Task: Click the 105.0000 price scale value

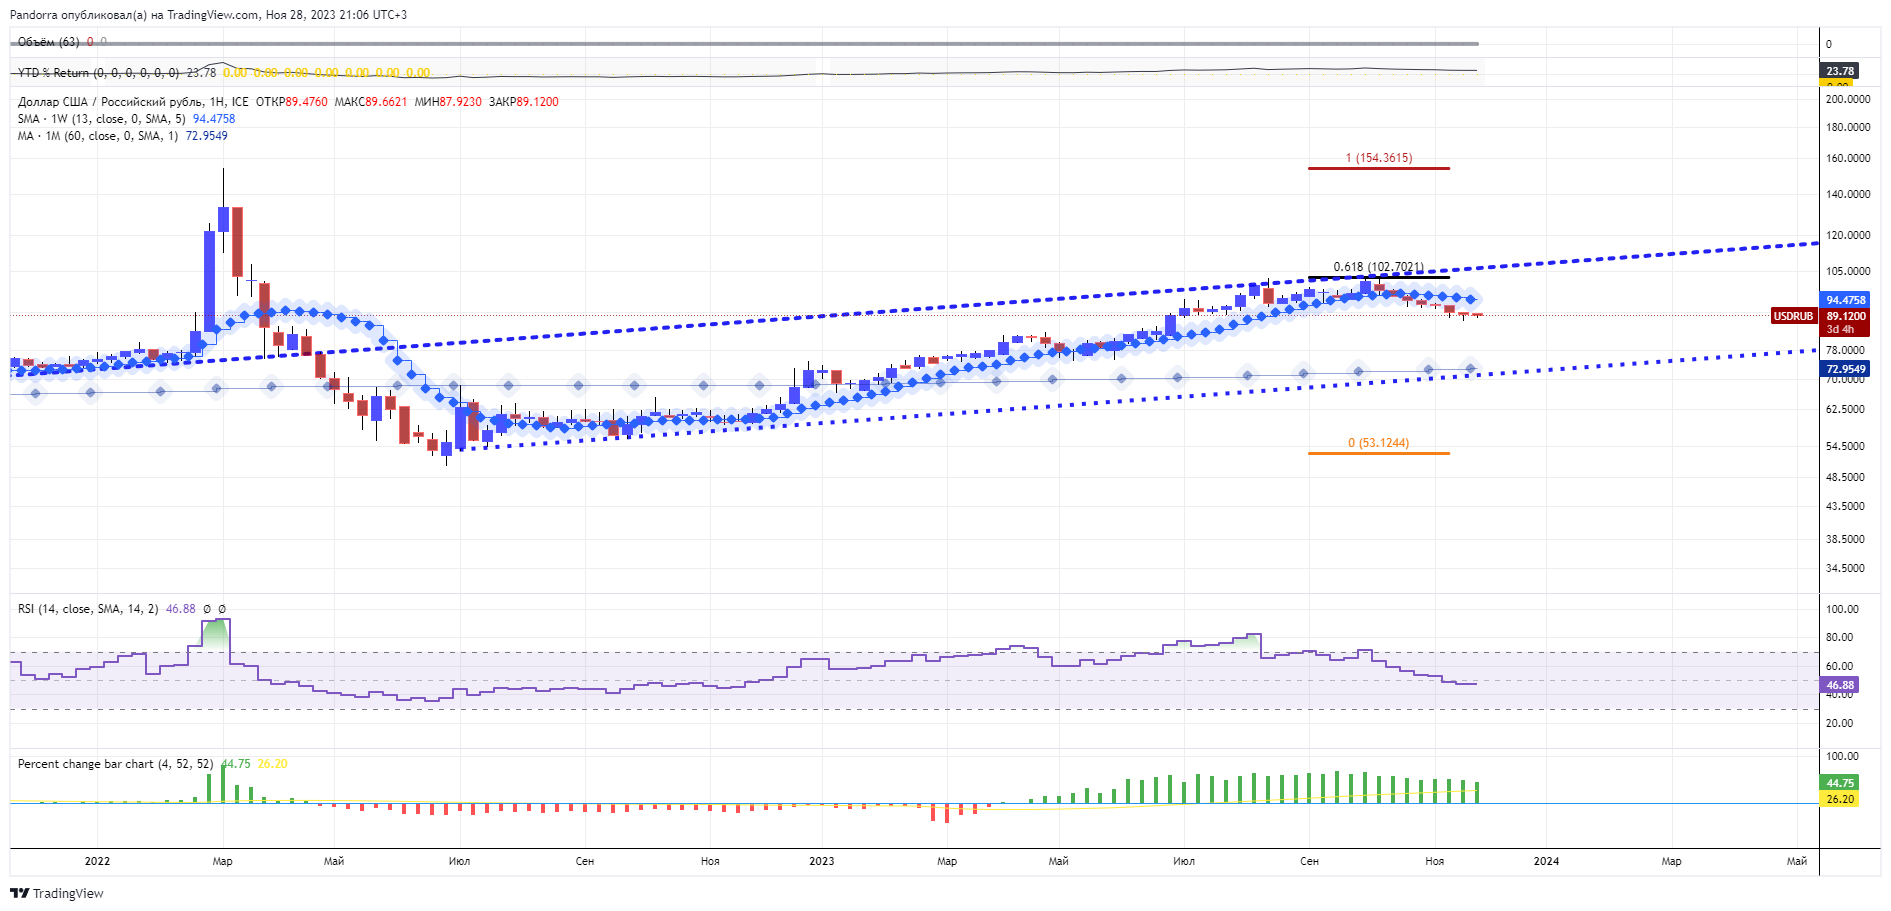Action: pyautogui.click(x=1848, y=271)
